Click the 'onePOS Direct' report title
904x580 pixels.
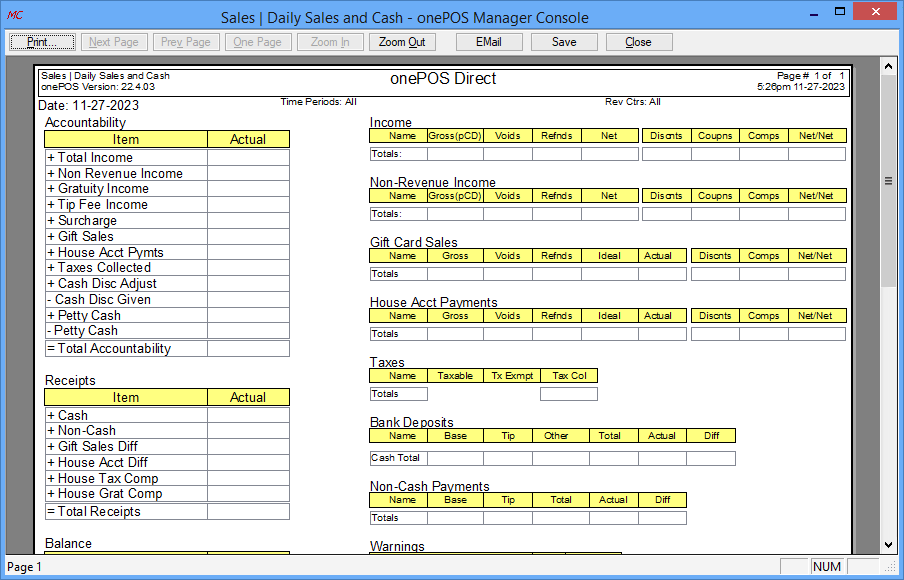(443, 78)
